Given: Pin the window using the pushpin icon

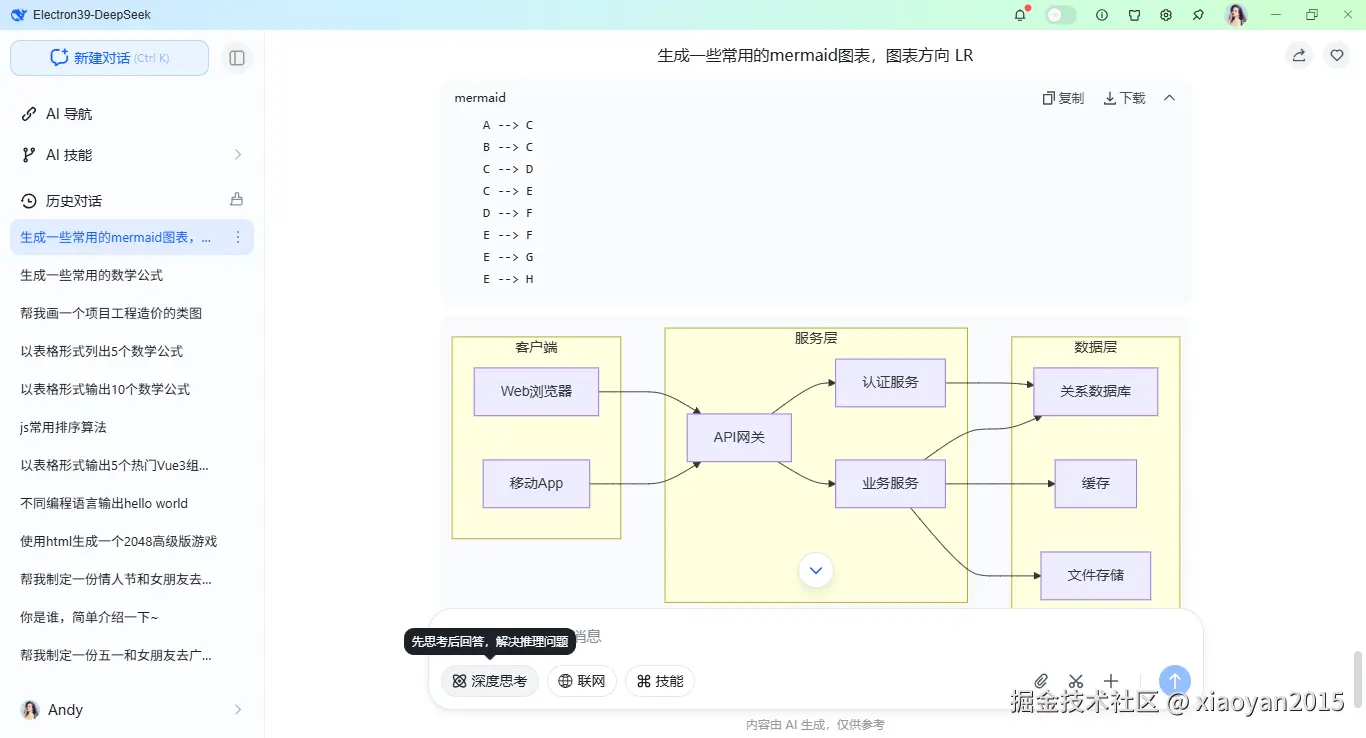Looking at the screenshot, I should 1197,14.
